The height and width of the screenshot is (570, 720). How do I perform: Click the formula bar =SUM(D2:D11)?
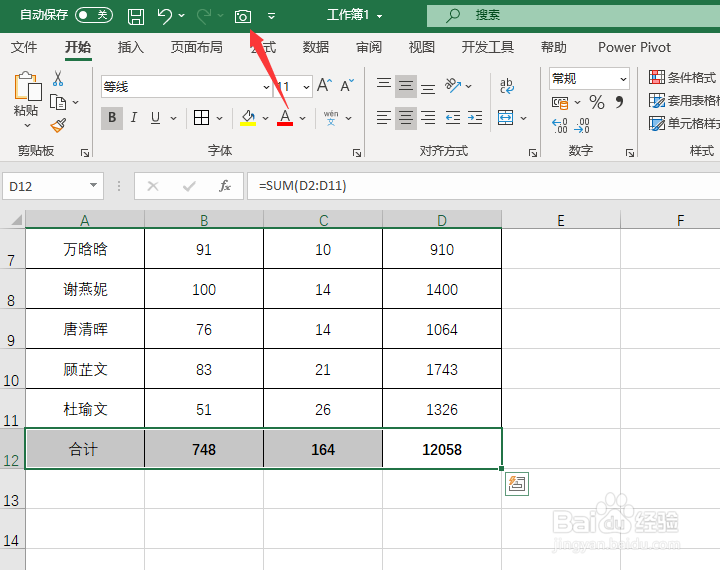[x=484, y=186]
